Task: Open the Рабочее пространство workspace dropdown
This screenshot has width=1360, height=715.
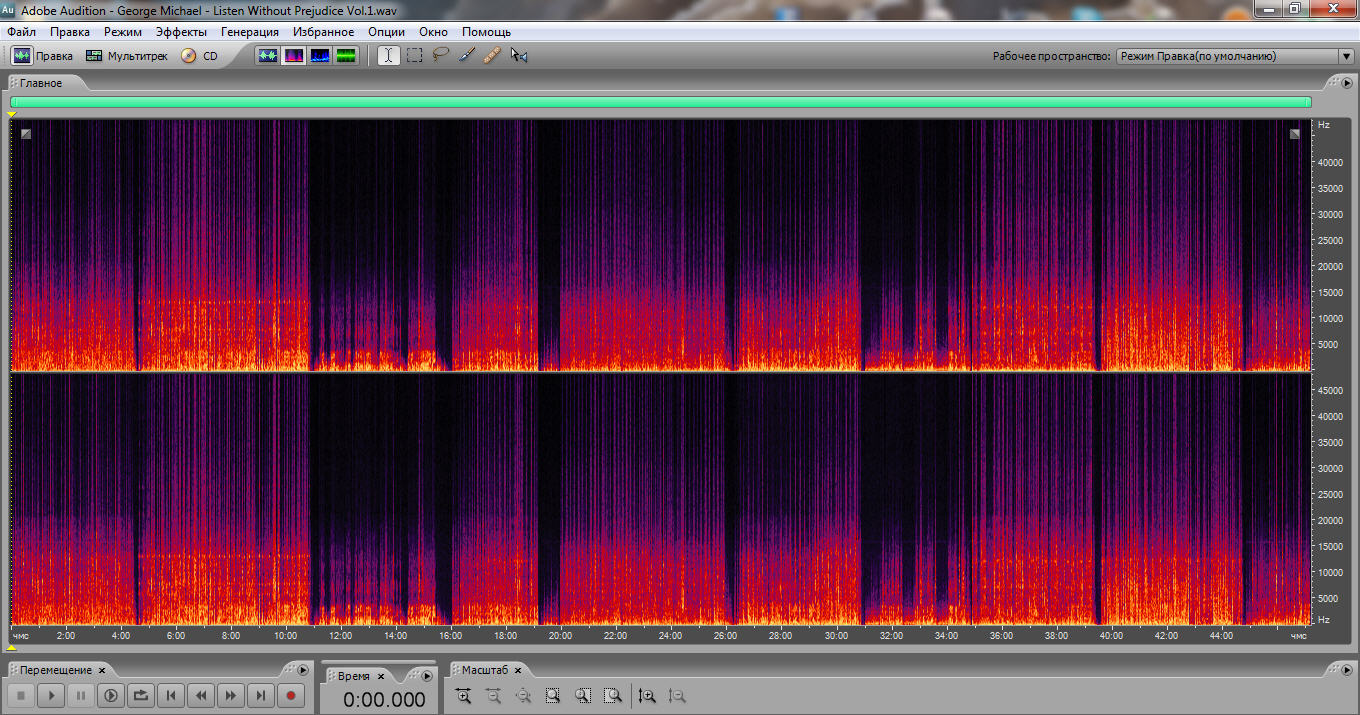Action: [x=1234, y=57]
